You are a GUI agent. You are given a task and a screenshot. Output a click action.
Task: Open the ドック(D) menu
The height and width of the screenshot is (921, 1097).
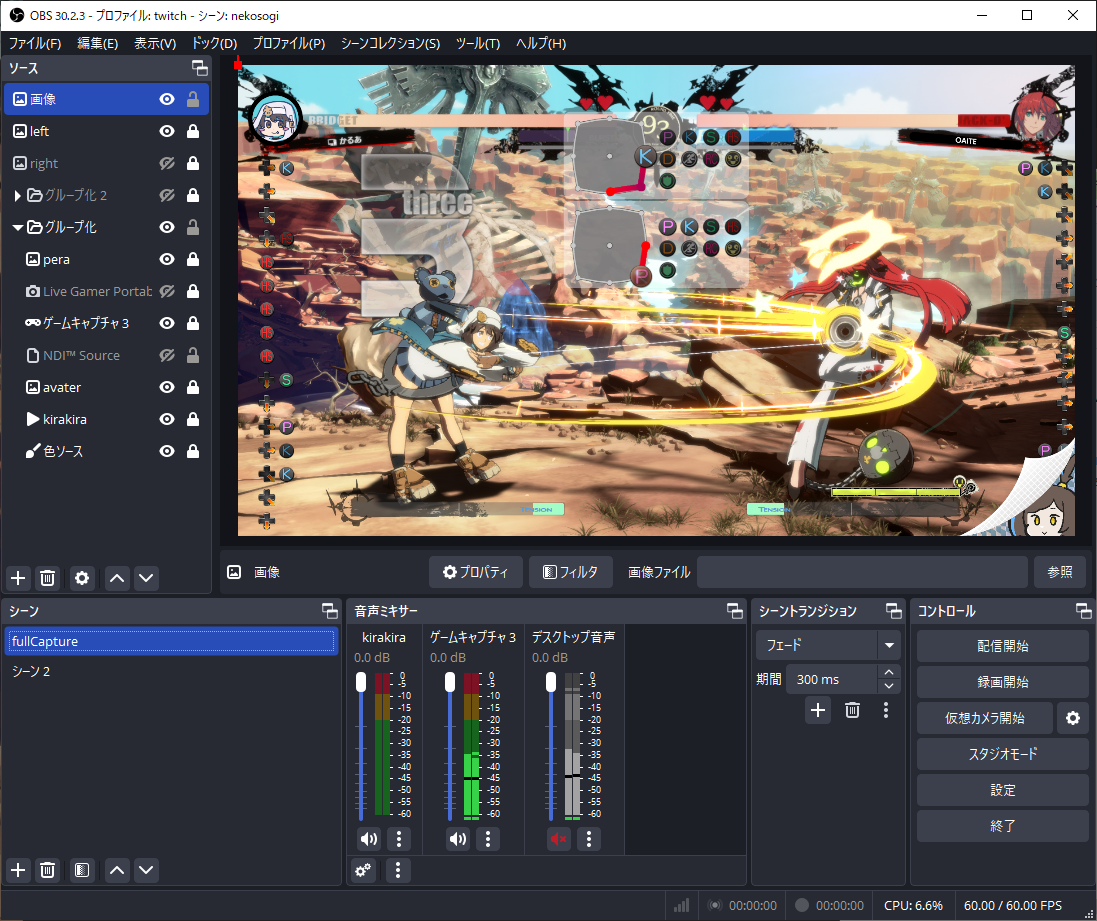214,43
